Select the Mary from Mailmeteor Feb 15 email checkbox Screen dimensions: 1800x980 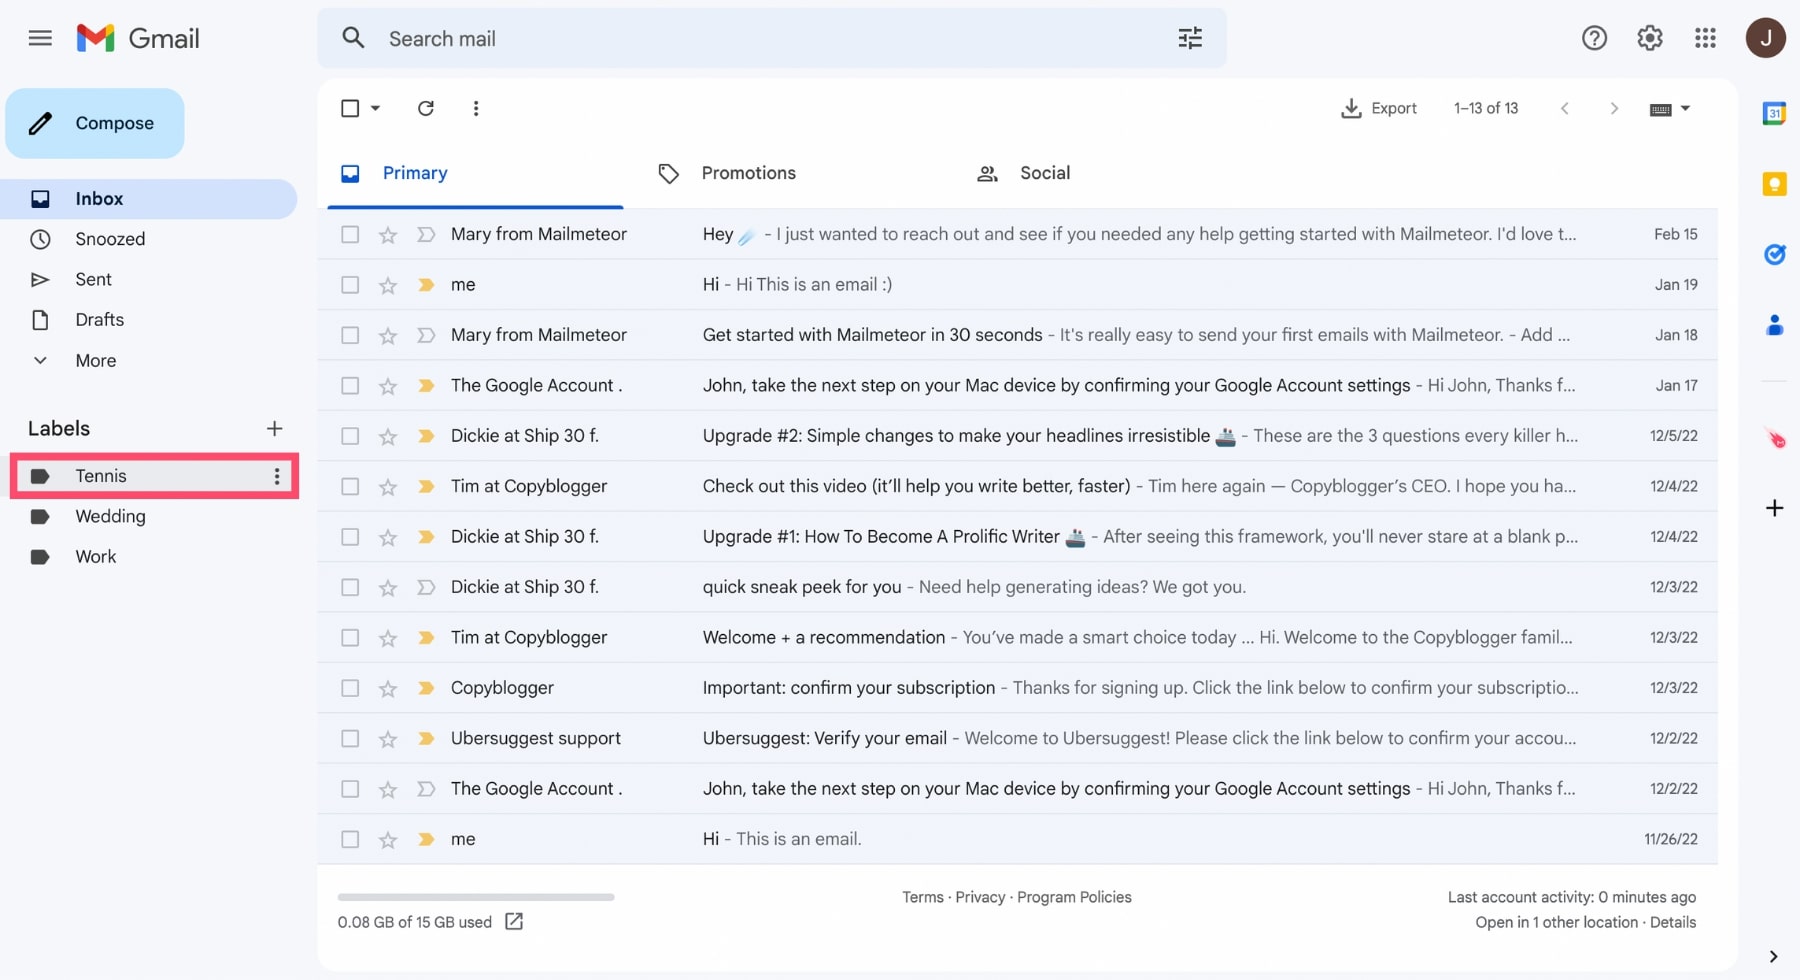point(350,234)
